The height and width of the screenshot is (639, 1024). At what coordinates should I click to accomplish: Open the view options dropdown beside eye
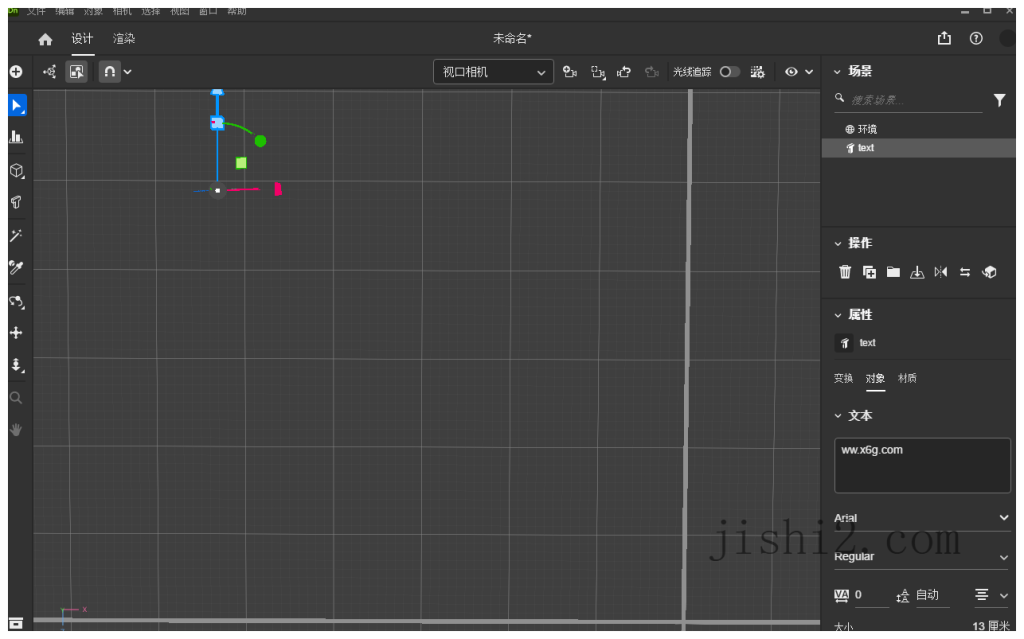(x=809, y=72)
